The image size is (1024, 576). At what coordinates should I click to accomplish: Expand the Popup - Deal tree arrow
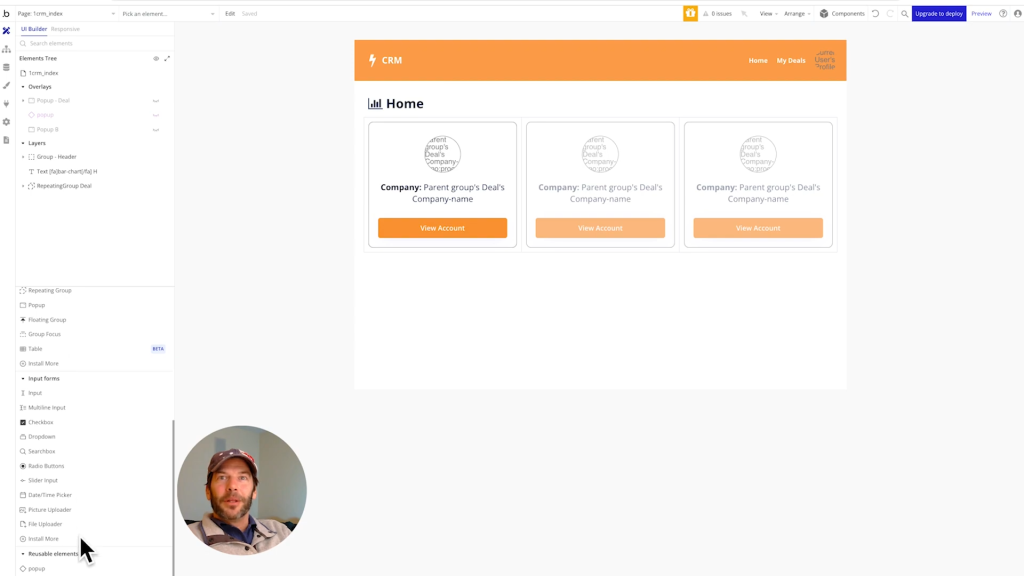tap(23, 101)
